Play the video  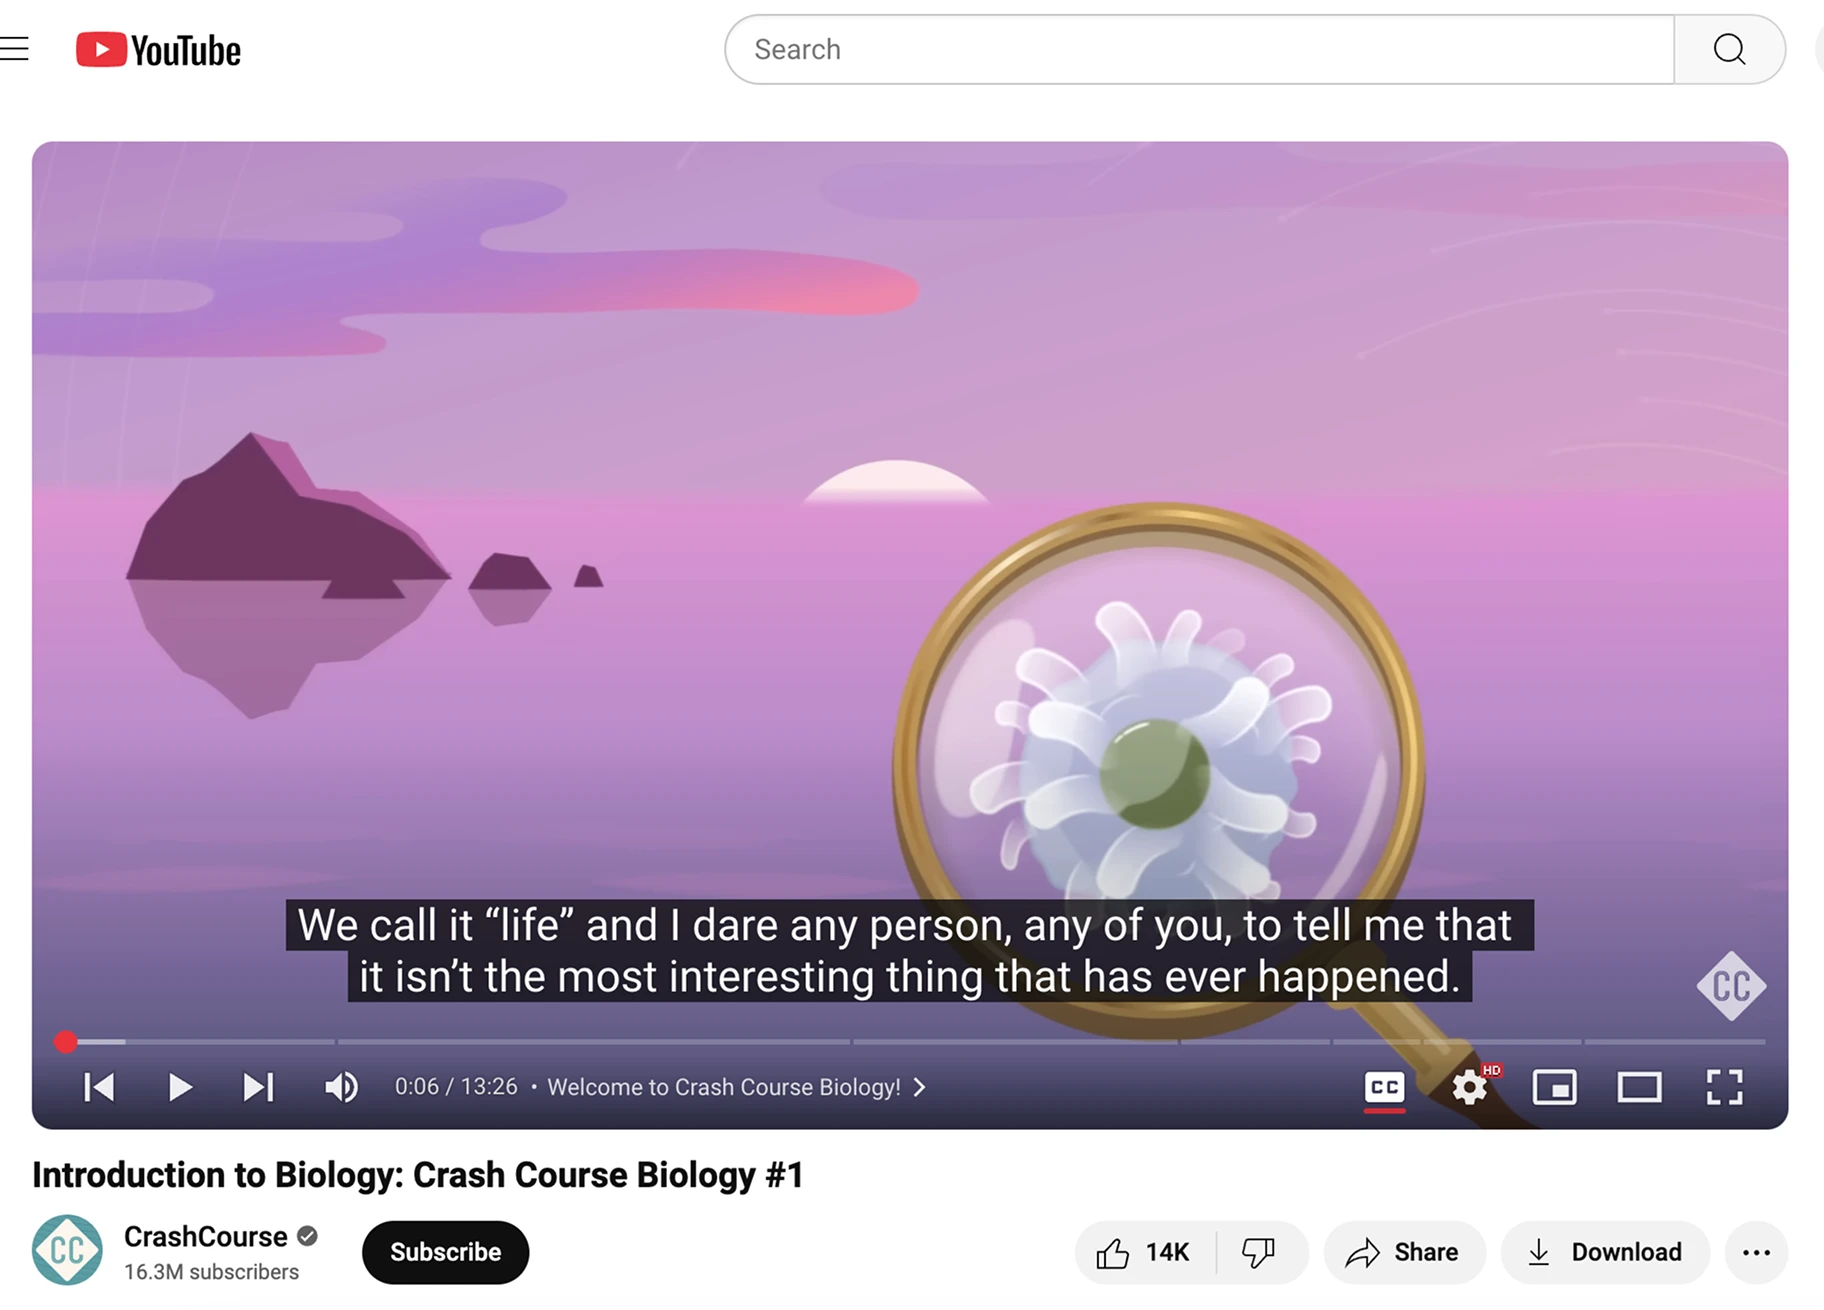180,1087
